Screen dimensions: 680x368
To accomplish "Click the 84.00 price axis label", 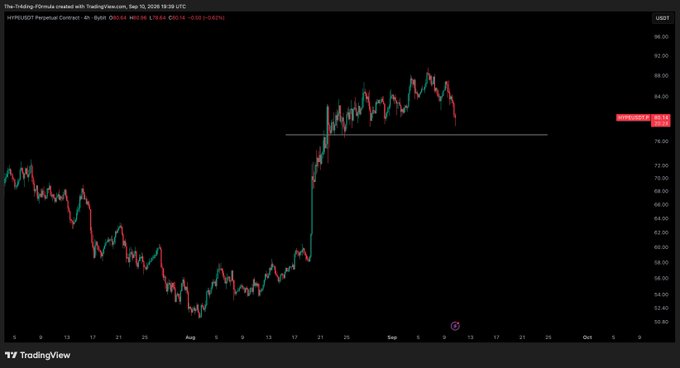I will pyautogui.click(x=661, y=97).
